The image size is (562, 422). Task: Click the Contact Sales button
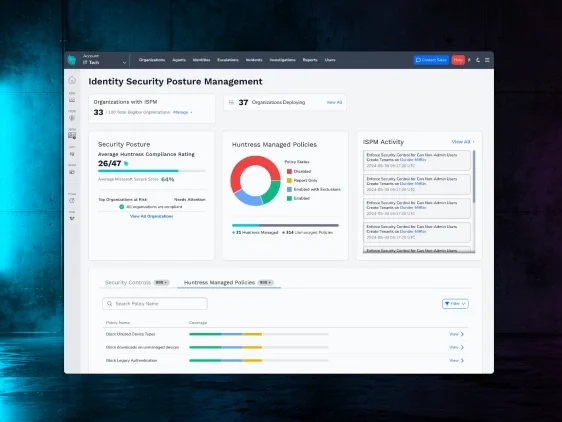[431, 60]
